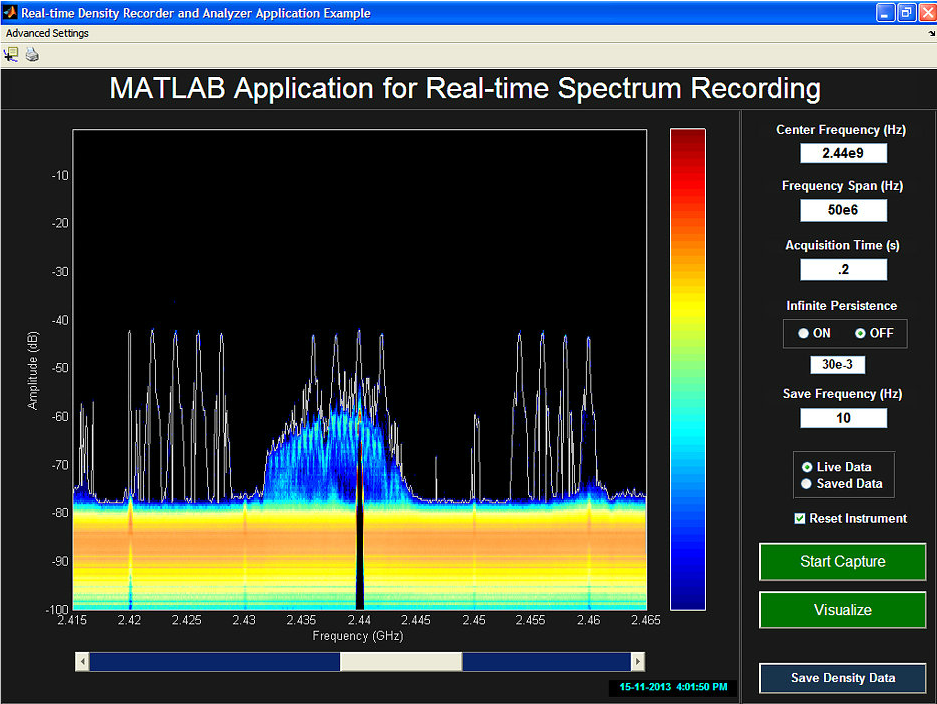Restore down the application window
Image resolution: width=937 pixels, height=704 pixels.
point(905,13)
